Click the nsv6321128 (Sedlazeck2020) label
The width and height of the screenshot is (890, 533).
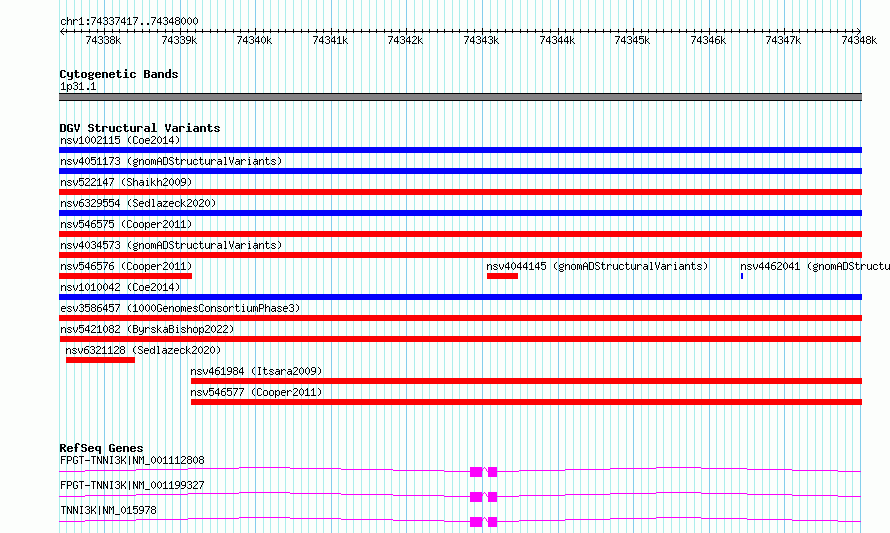(x=143, y=350)
